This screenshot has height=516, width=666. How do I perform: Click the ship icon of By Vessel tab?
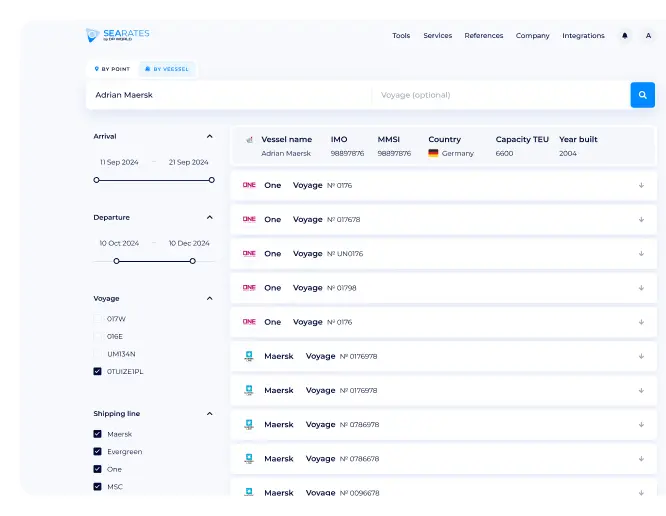coord(147,69)
